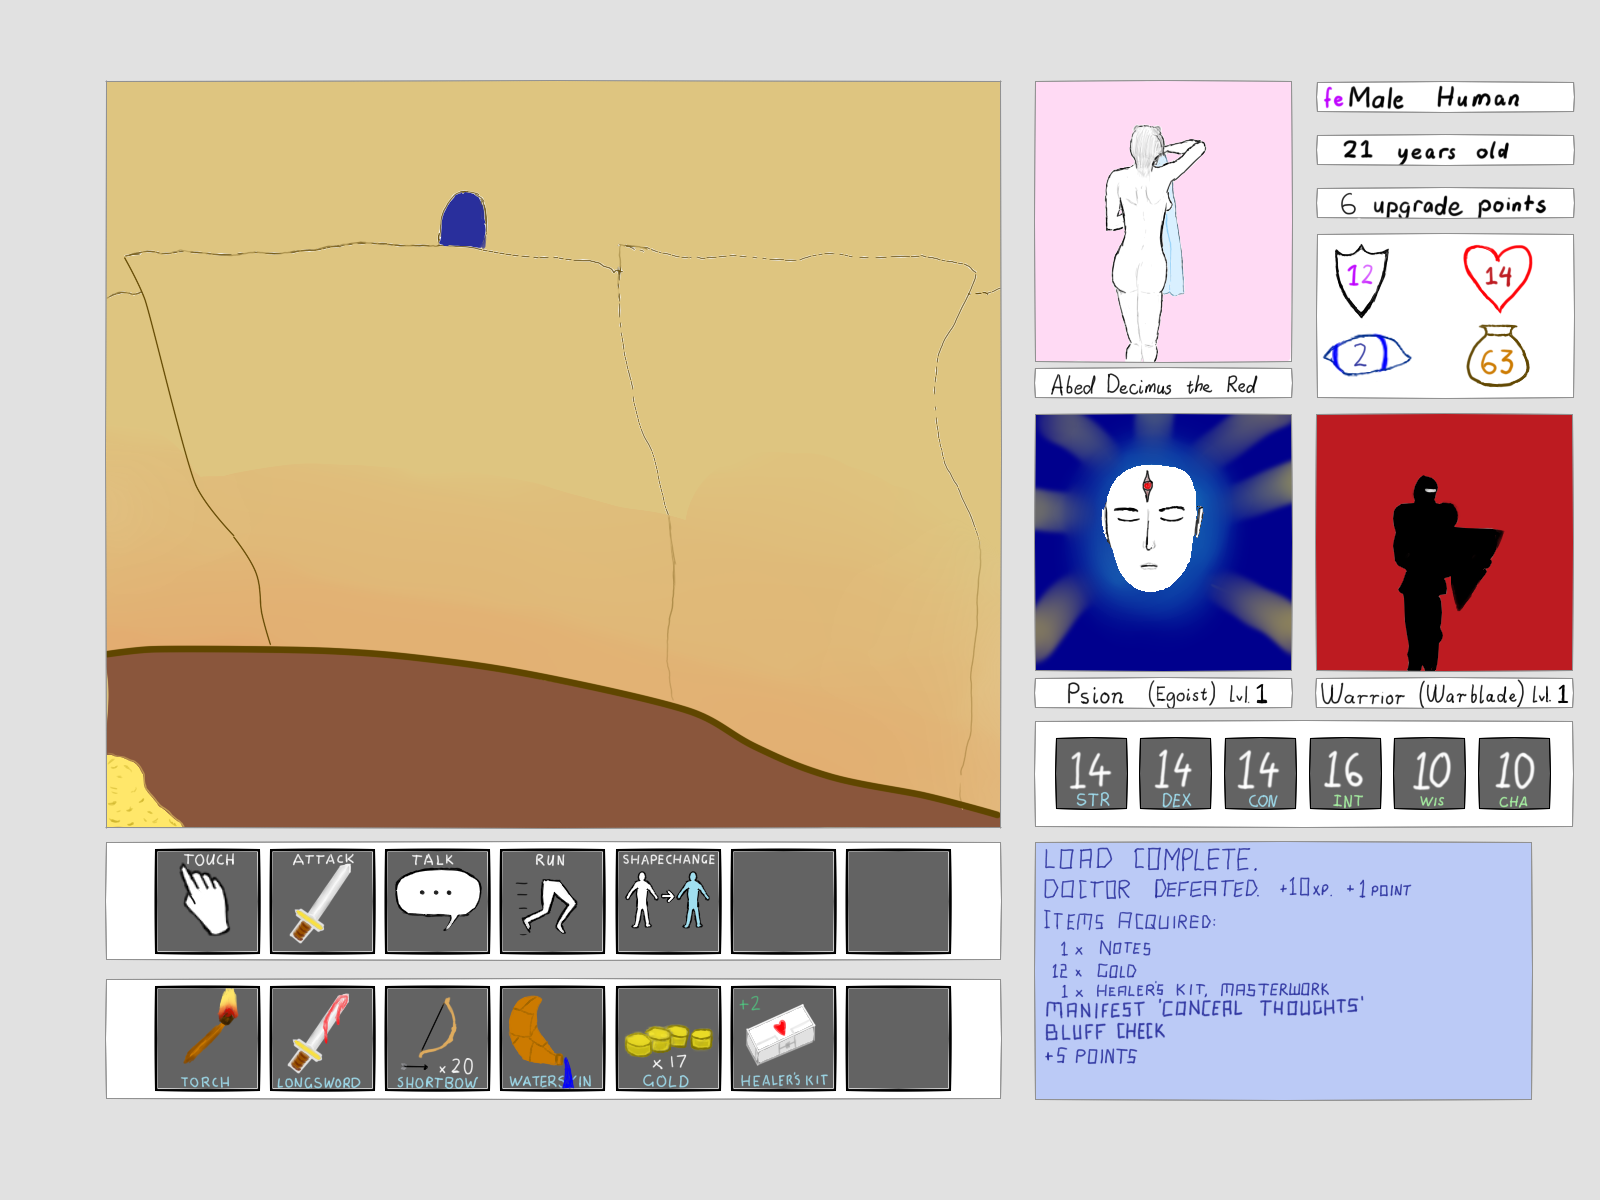Use the Waterskin inventory item
Image resolution: width=1600 pixels, height=1200 pixels.
pyautogui.click(x=552, y=1038)
